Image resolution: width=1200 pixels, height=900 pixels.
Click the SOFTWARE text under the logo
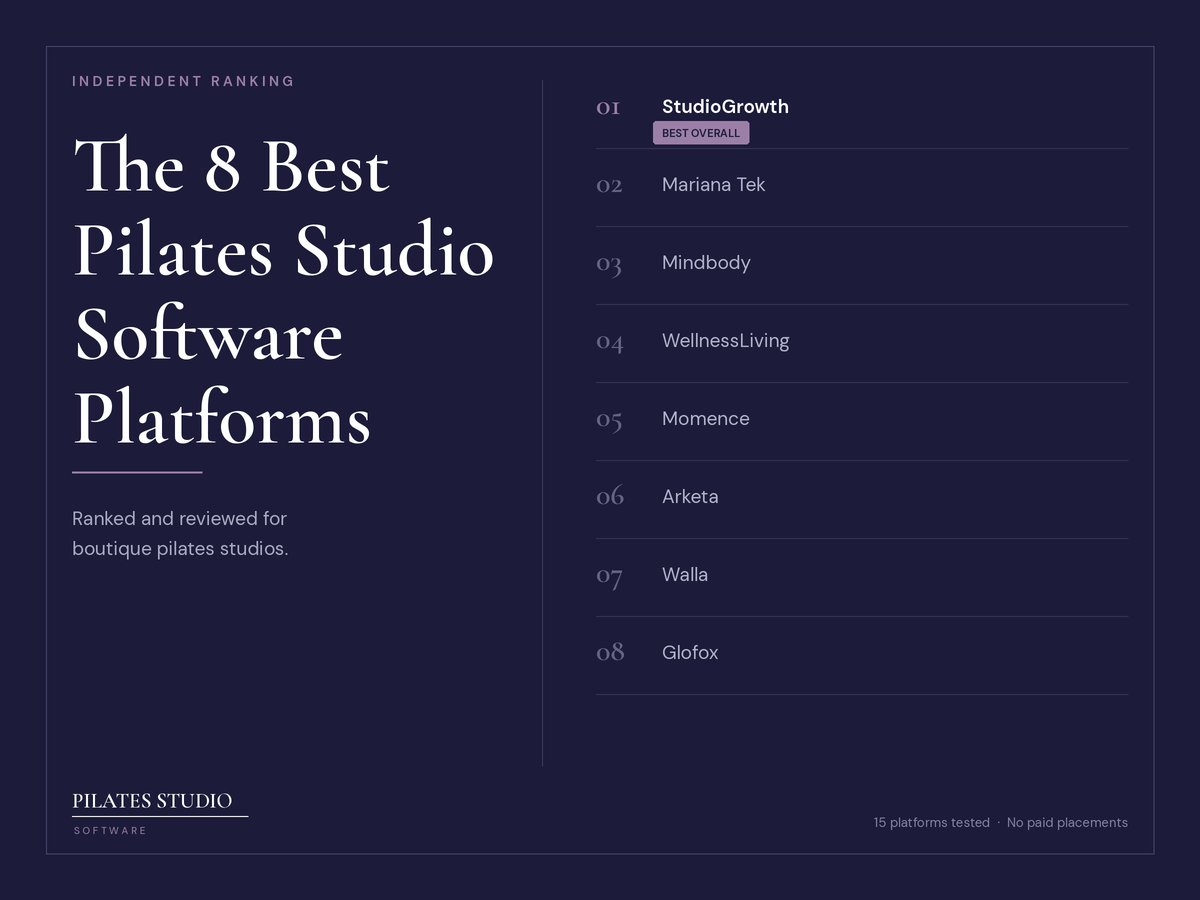(x=110, y=831)
